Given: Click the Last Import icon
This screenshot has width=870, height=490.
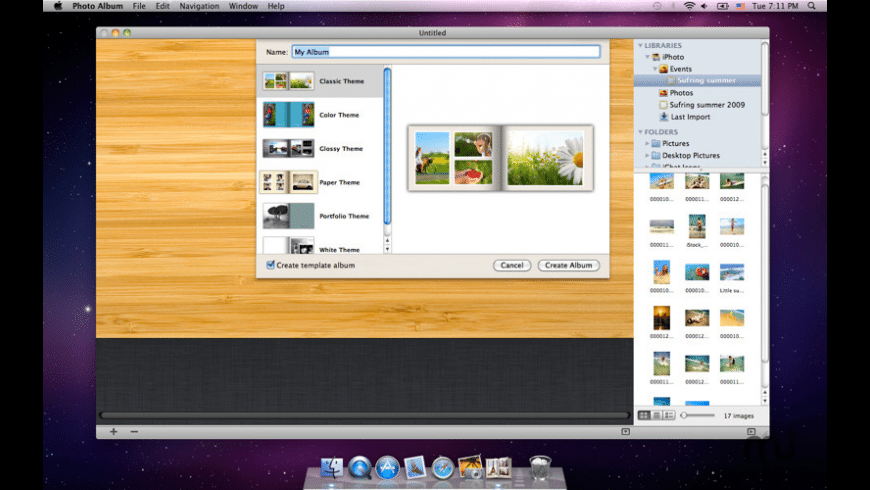Looking at the screenshot, I should click(x=664, y=117).
